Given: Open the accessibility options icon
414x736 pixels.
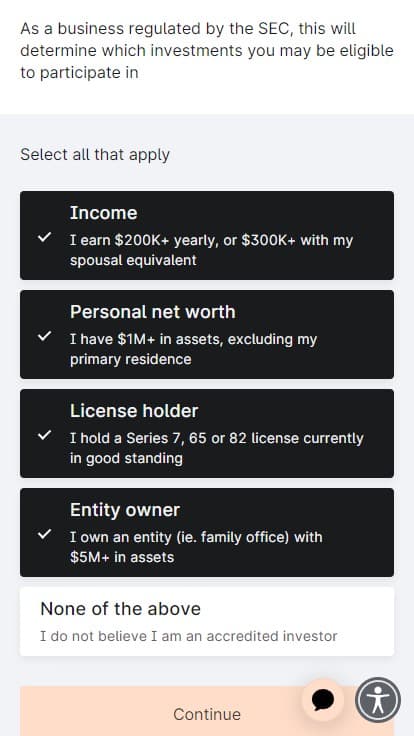Looking at the screenshot, I should (x=378, y=700).
